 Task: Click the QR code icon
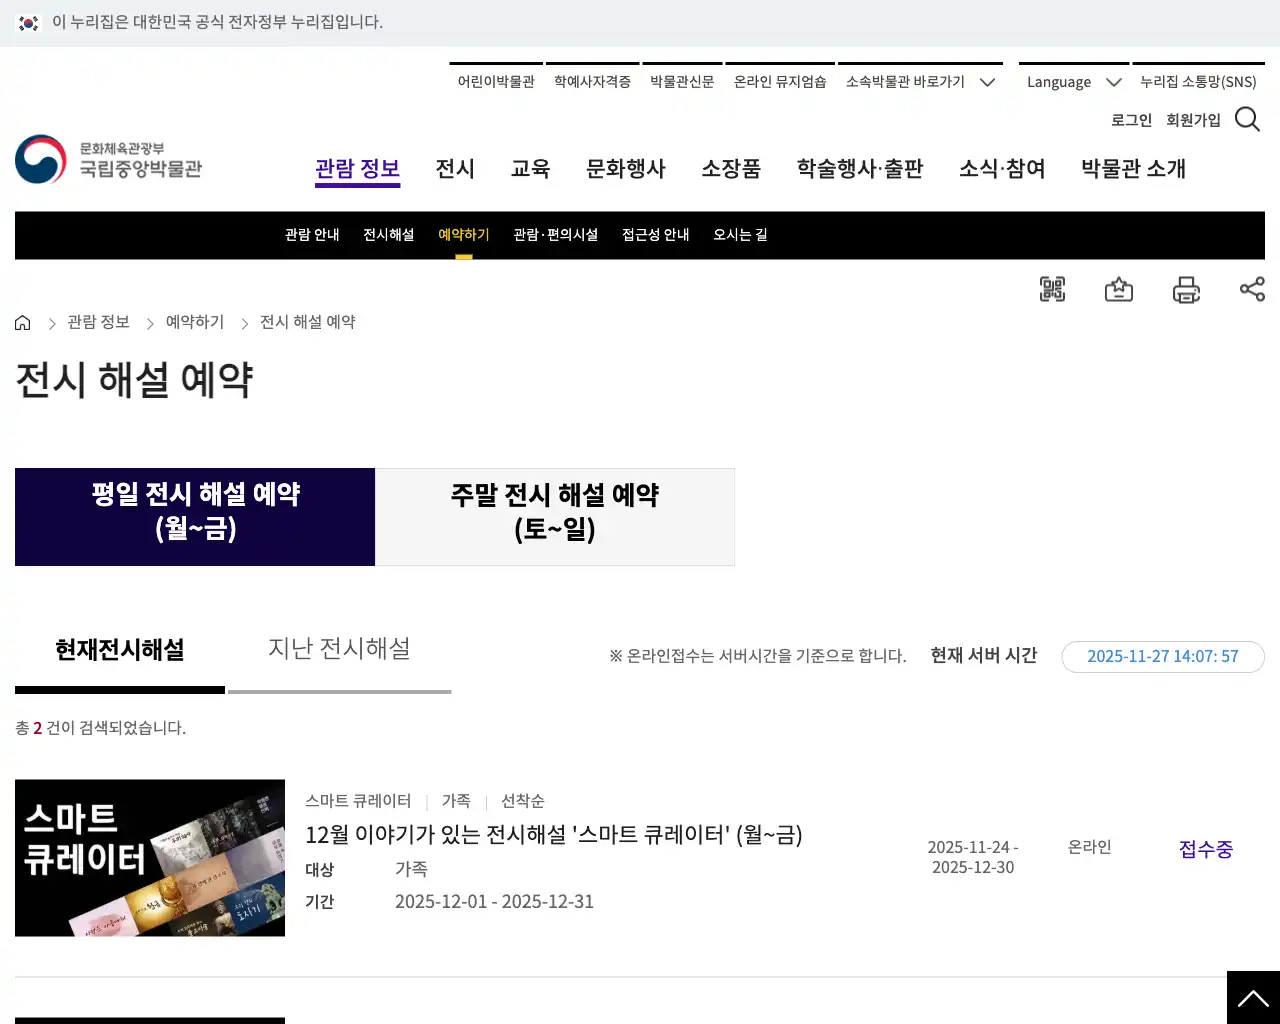(x=1052, y=289)
